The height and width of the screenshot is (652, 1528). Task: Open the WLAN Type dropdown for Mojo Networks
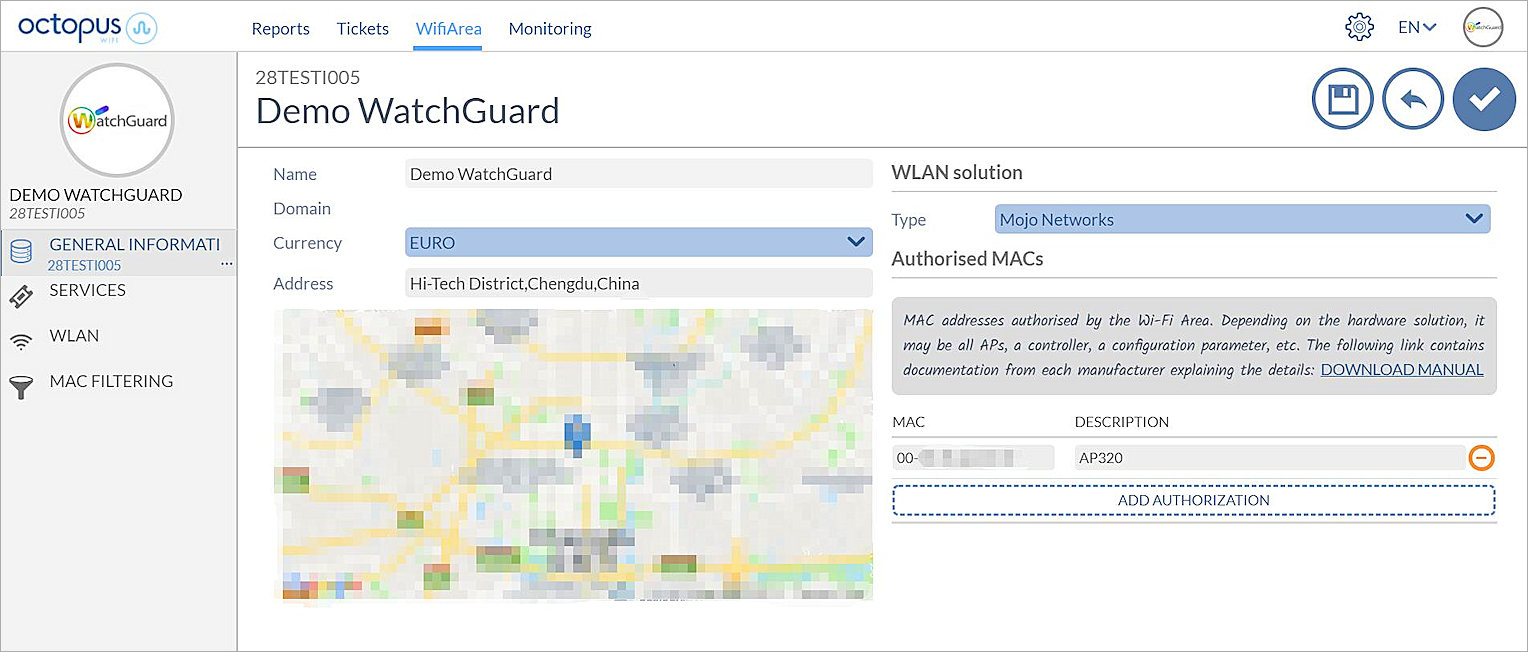[x=1242, y=219]
